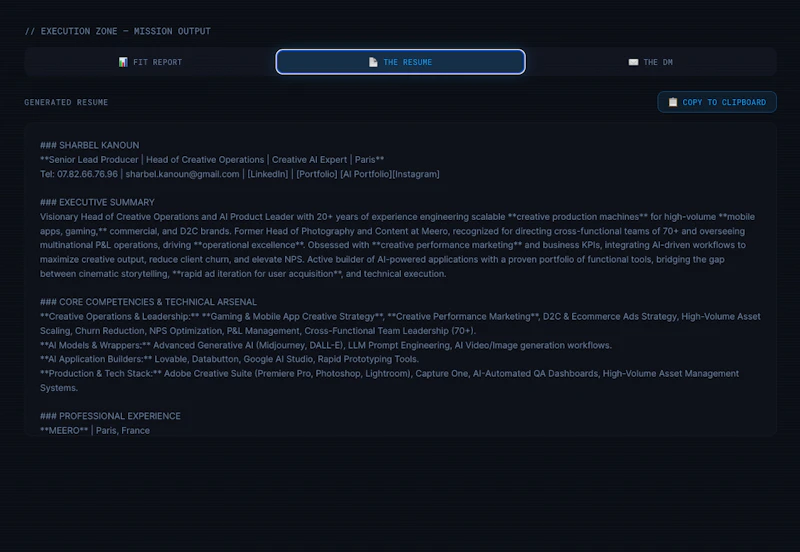Click the '### SHARBEL KANOUN' line
Screen dimensions: 800x552
(90, 145)
